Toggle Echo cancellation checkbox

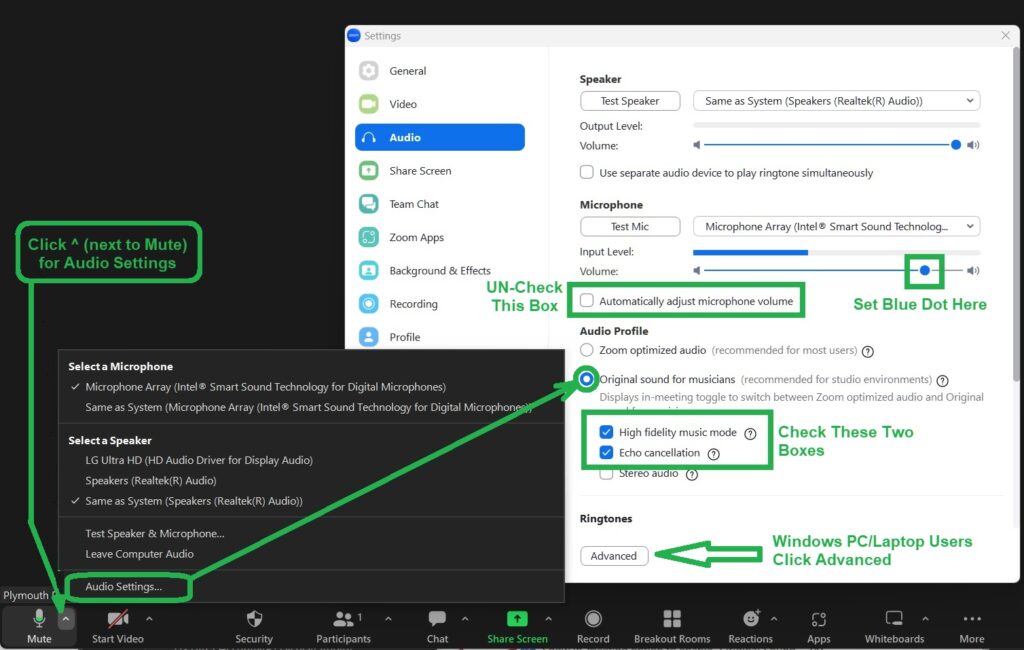[x=606, y=452]
